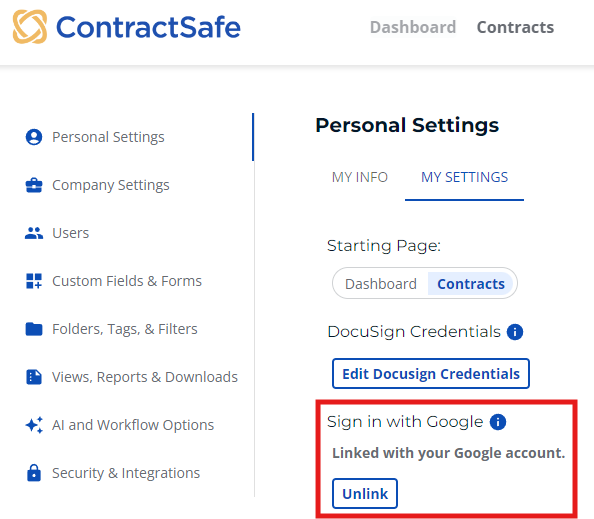
Task: Set starting page to Contracts
Action: tap(471, 284)
